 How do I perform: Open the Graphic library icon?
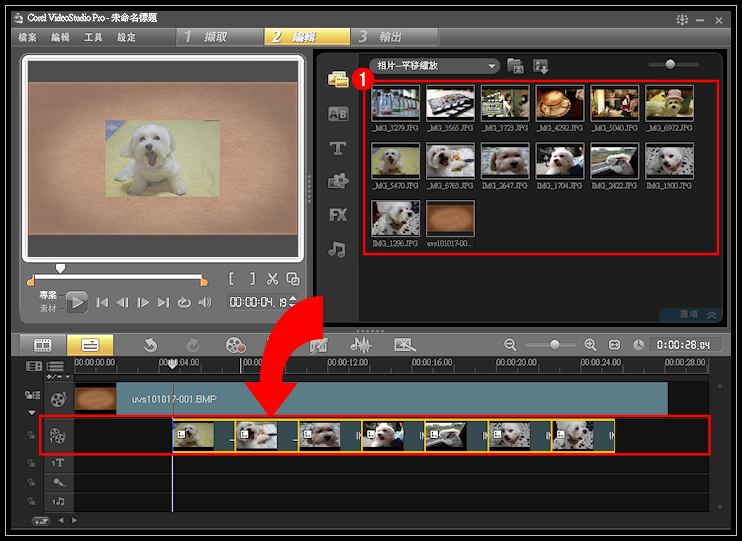click(x=338, y=181)
